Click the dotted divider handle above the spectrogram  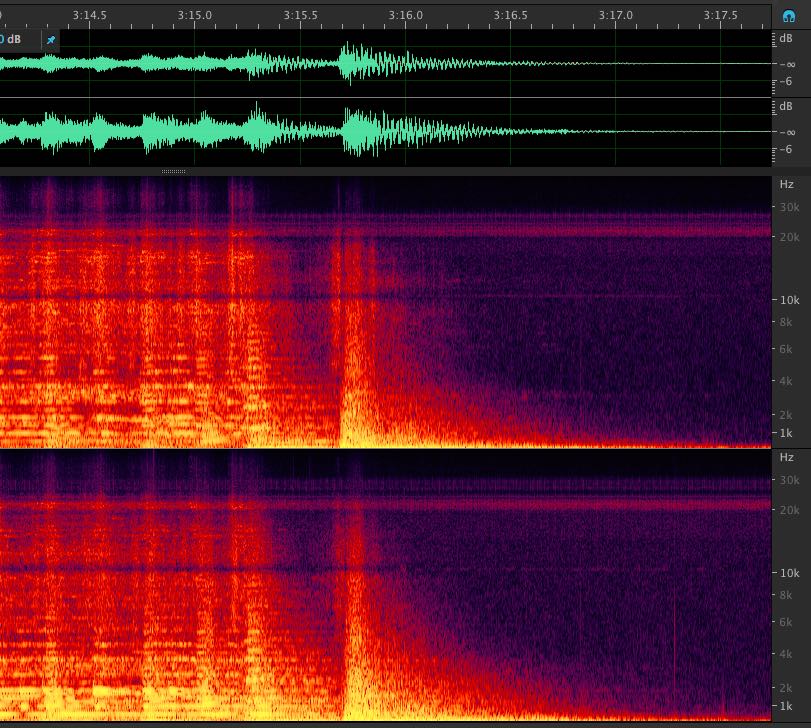[173, 172]
